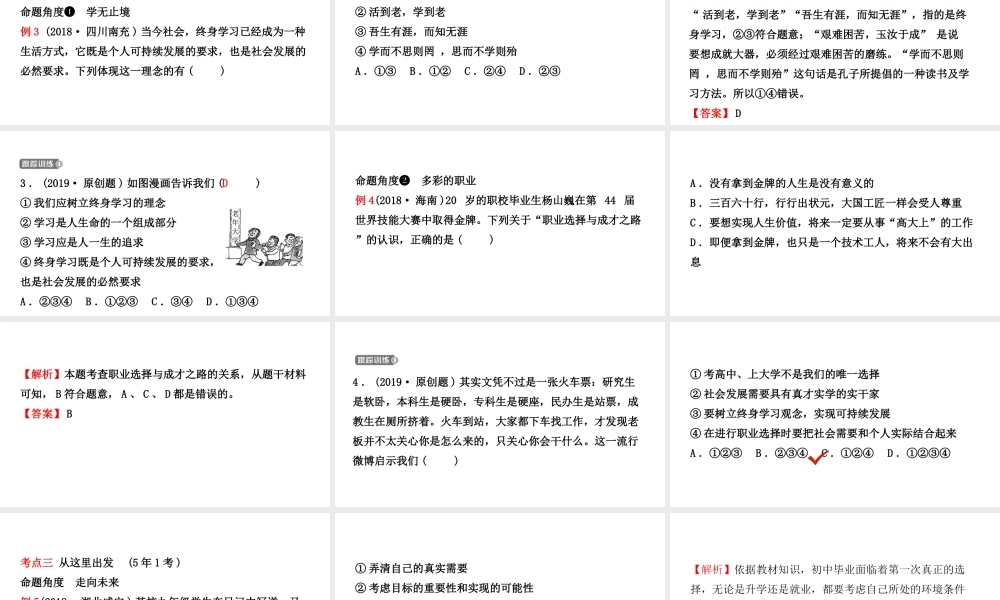
Task: Click the question line 3.(2019·原创题)如图漫画告诉我们
Action: (x=140, y=183)
